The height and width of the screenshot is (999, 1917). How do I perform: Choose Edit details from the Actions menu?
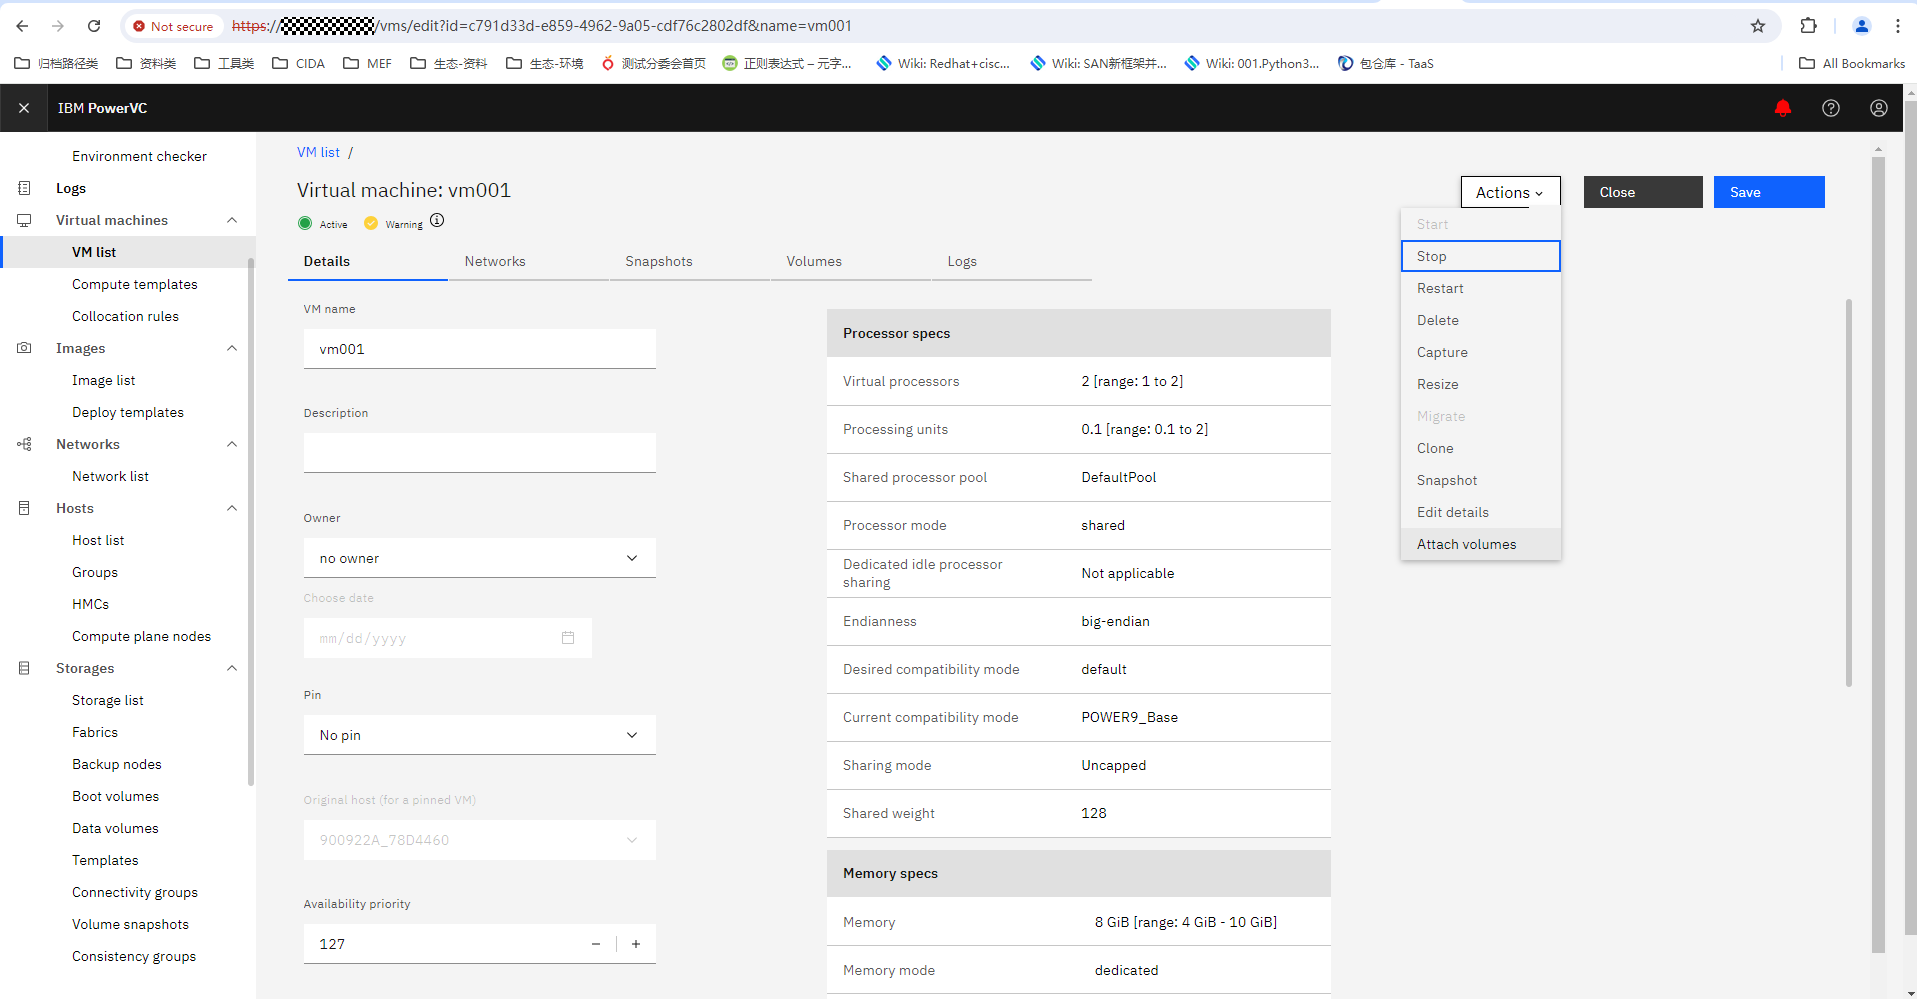point(1480,512)
